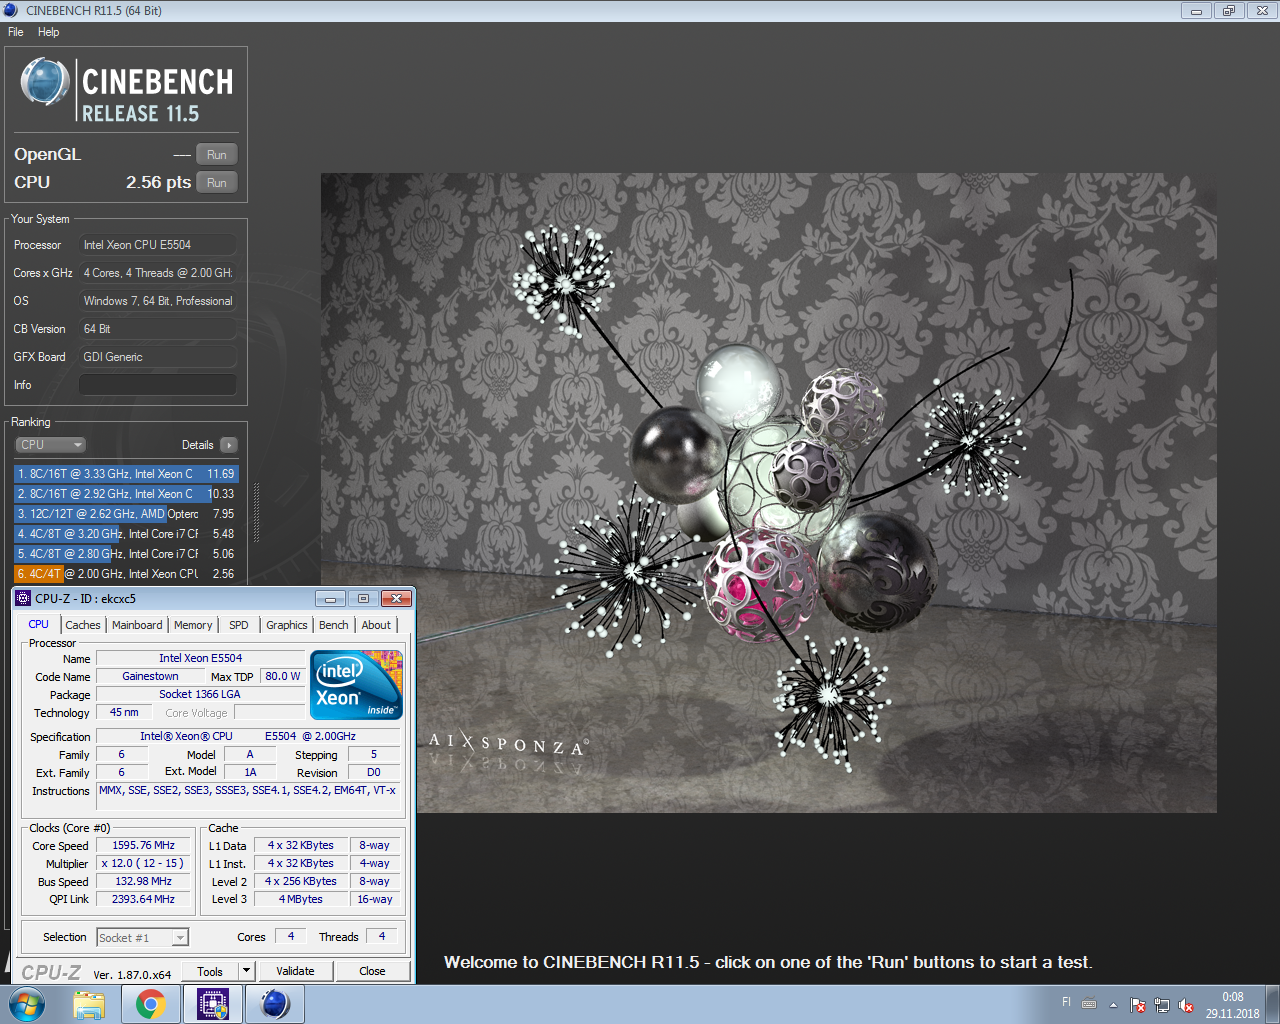Click Level 3 cache value 4 MBytes

coord(300,899)
